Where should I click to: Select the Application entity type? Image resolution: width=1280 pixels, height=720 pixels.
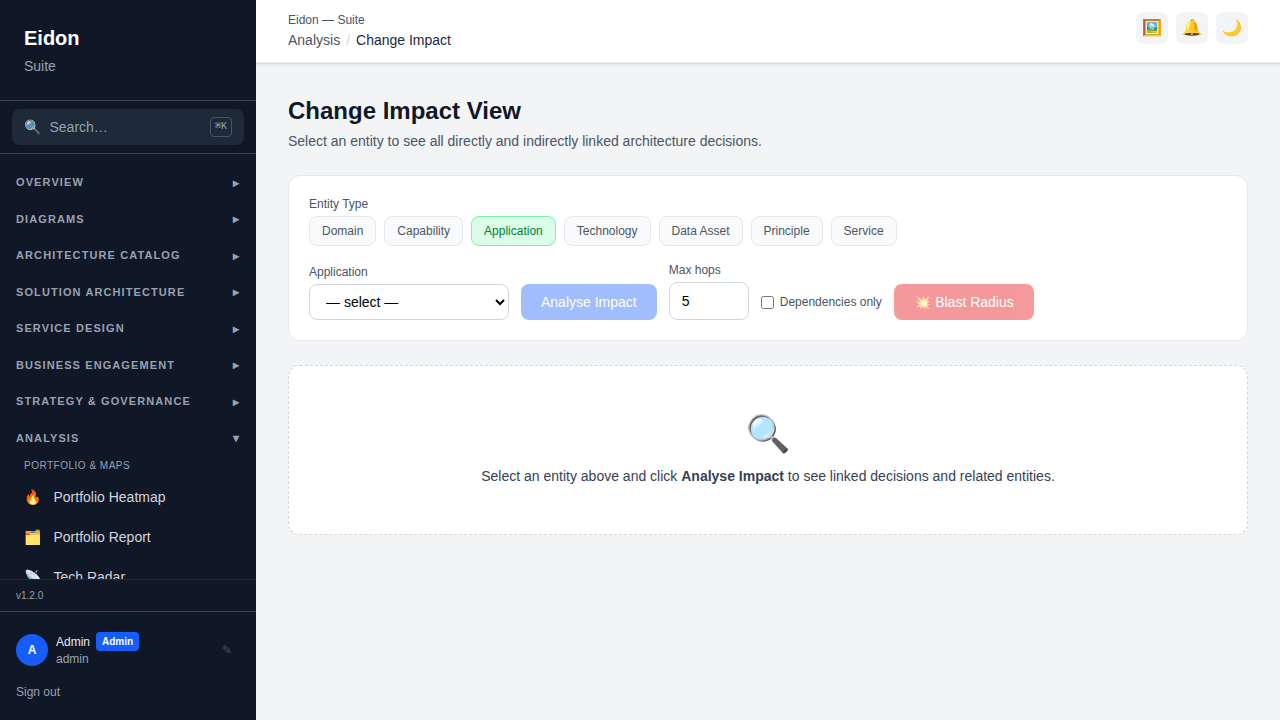click(x=513, y=231)
